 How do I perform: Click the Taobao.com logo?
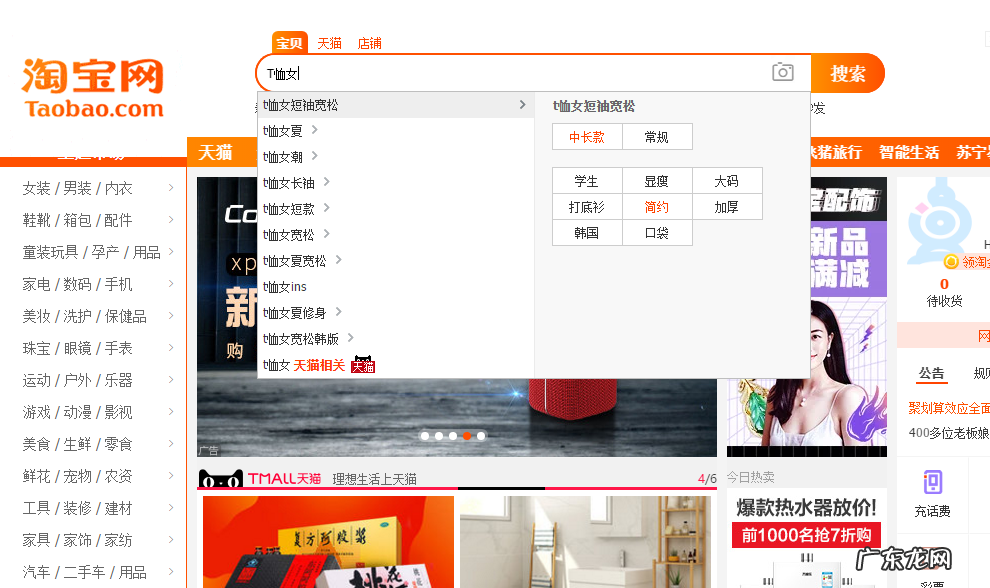click(x=91, y=84)
